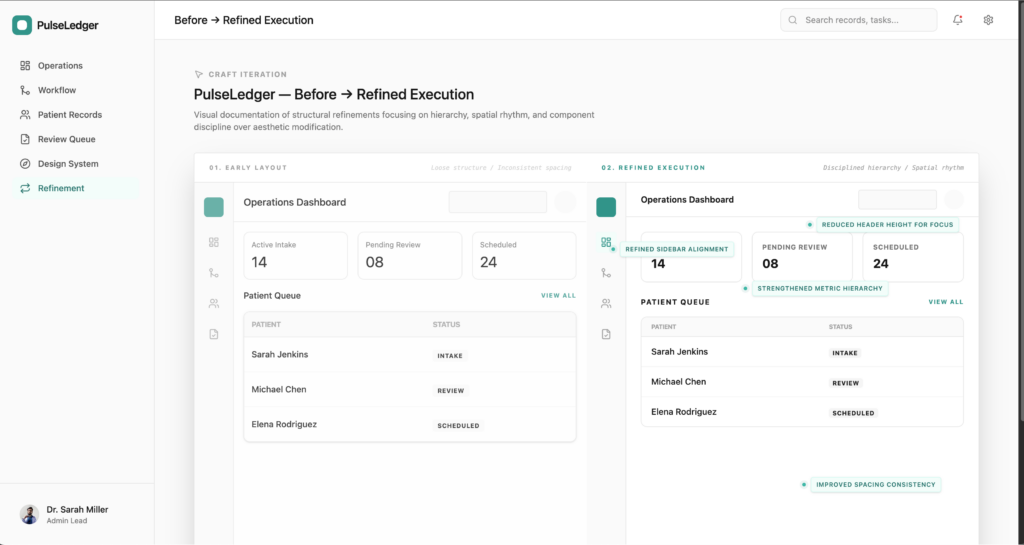
Task: Click the Early Layout round avatar placeholder
Action: [565, 202]
